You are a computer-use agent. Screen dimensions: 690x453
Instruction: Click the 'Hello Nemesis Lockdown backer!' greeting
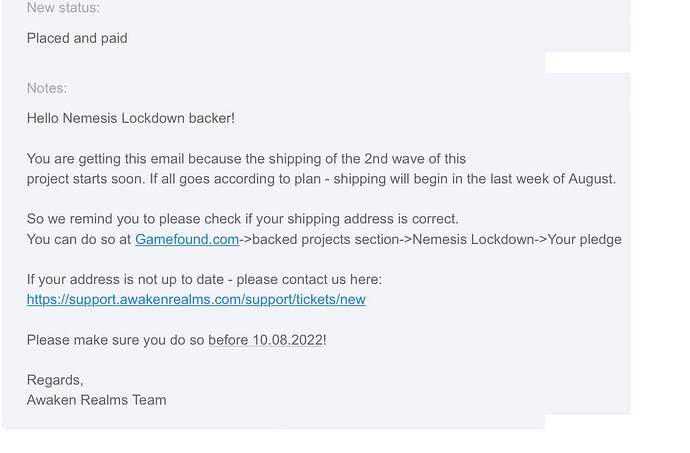131,118
